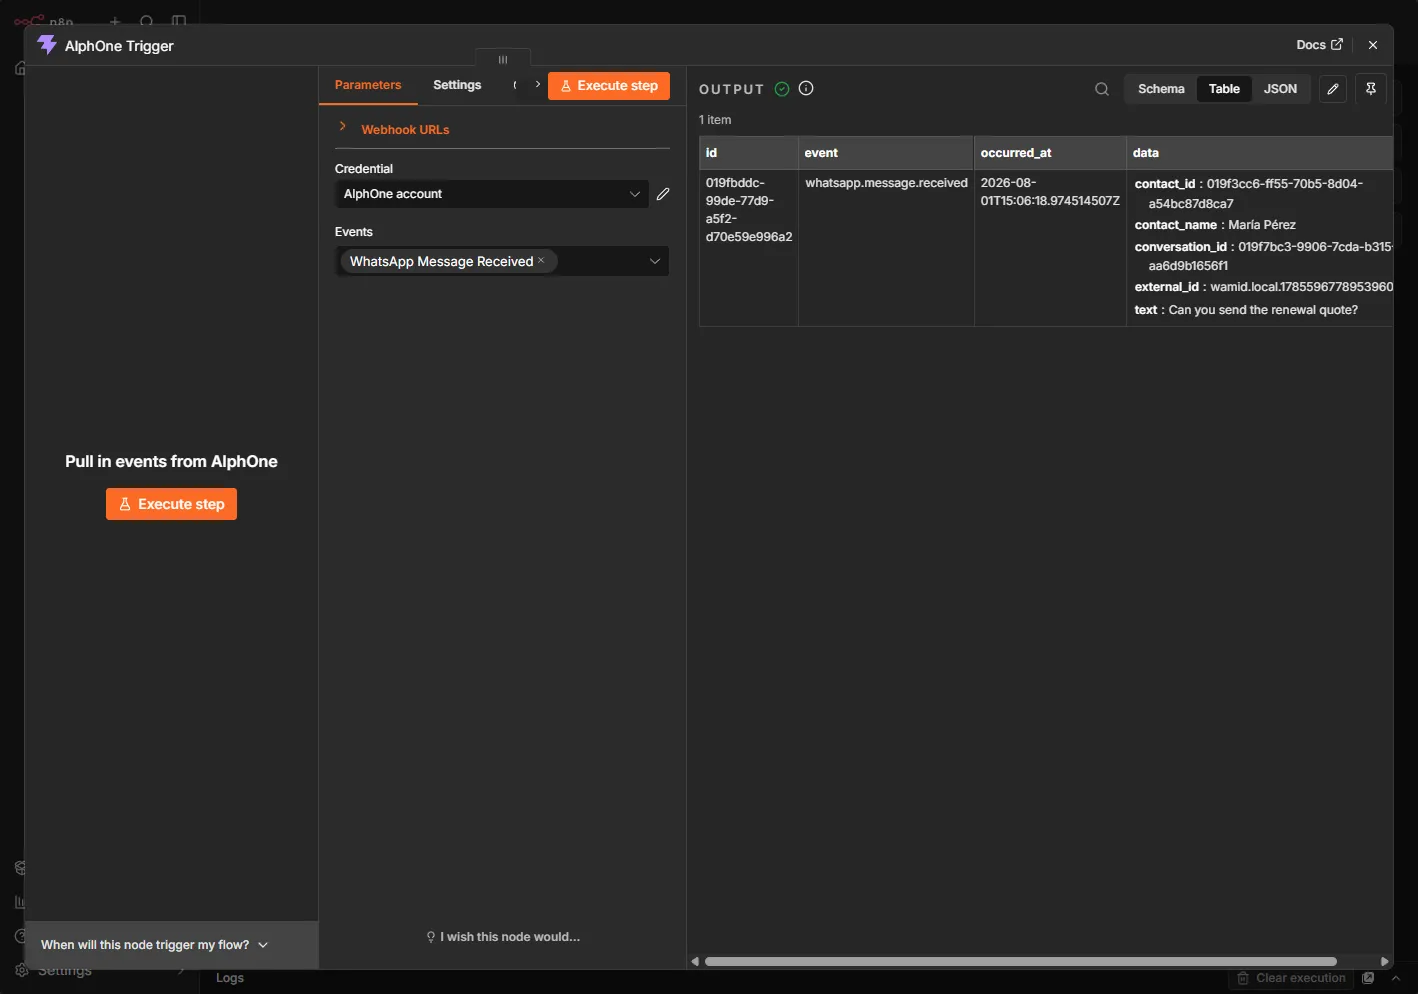Open the Logs panel in background
Image resolution: width=1418 pixels, height=994 pixels.
pyautogui.click(x=230, y=978)
